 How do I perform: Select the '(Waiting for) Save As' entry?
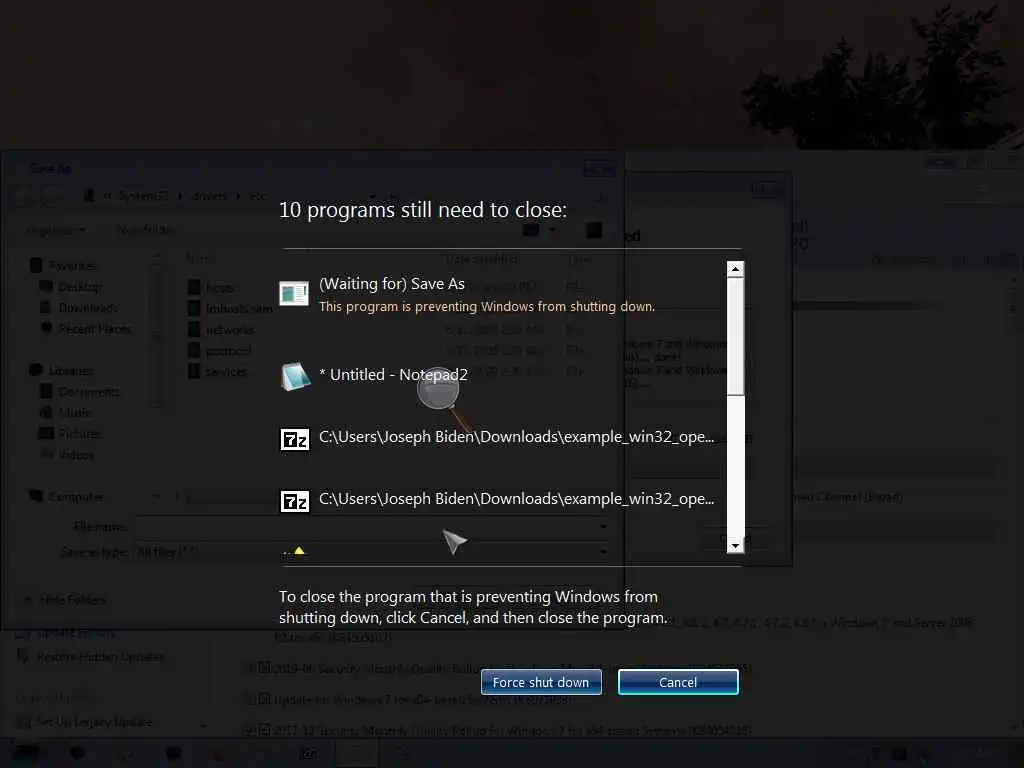(x=392, y=284)
